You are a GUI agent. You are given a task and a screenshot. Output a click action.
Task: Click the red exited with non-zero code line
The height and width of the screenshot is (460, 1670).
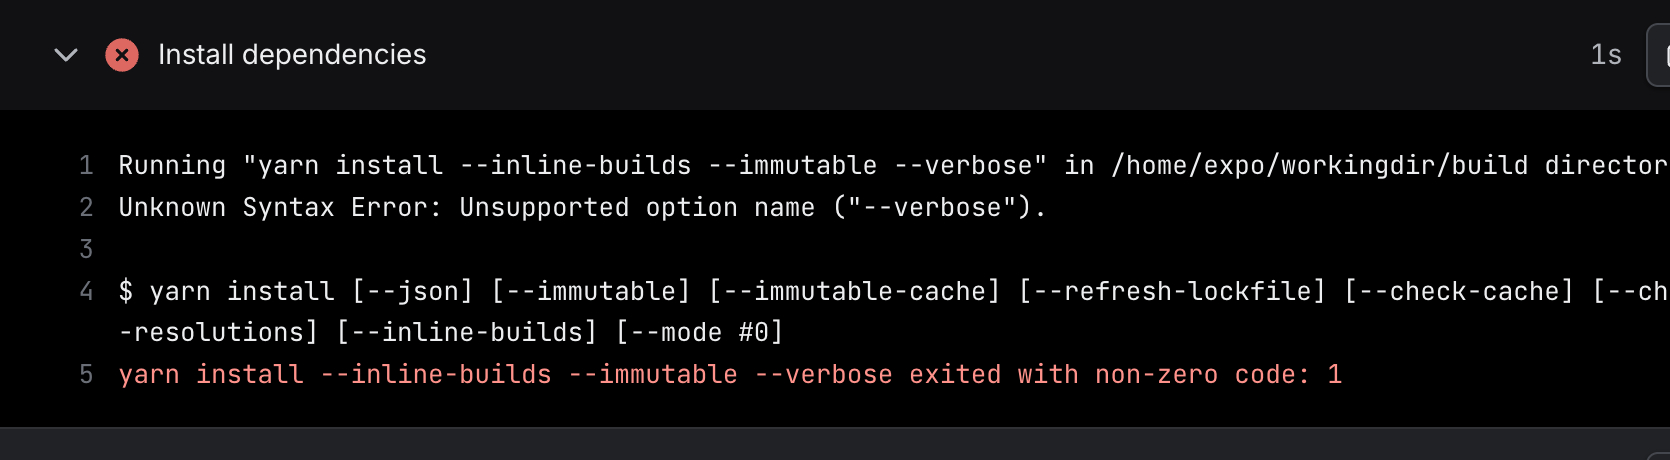[730, 374]
